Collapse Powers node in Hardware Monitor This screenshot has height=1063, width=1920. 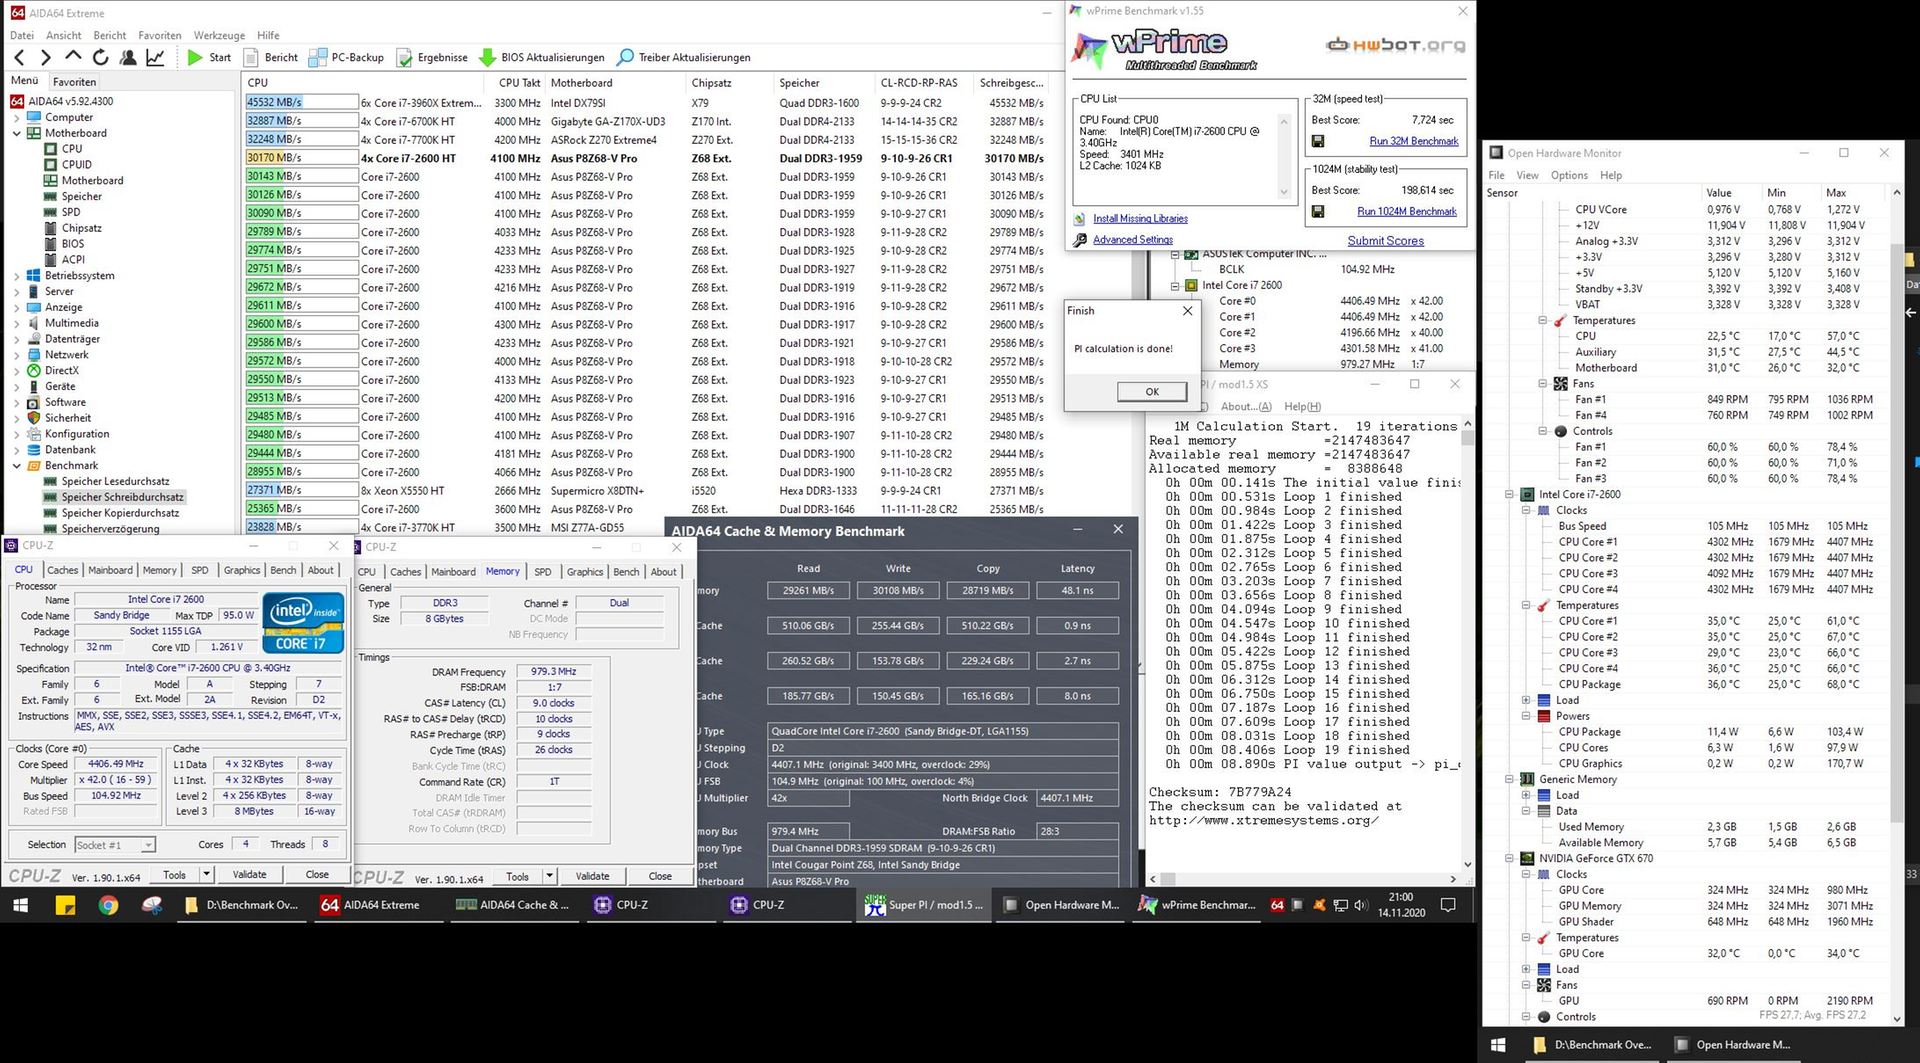tap(1526, 717)
